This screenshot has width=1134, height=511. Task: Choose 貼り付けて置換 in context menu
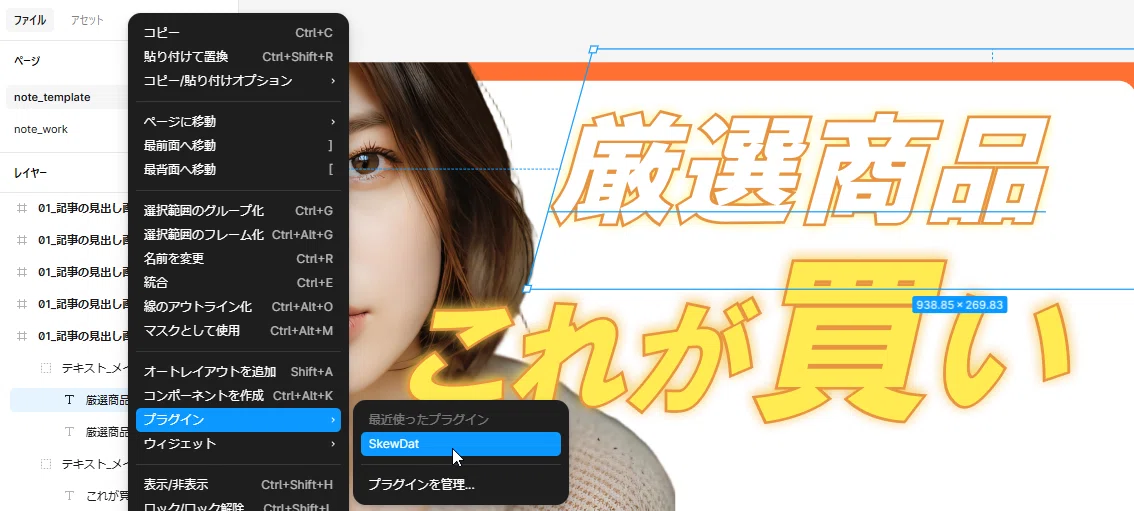[238, 56]
